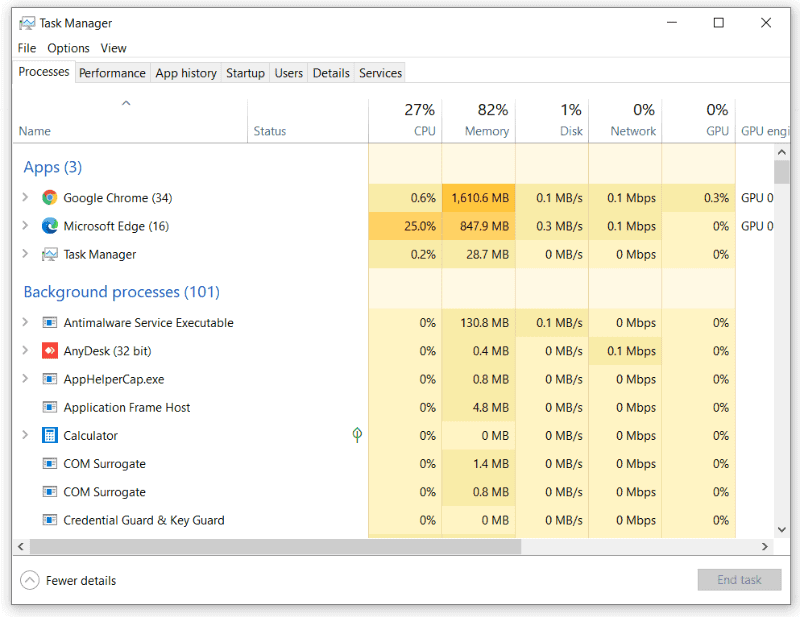Maximize the Task Manager window
This screenshot has width=800, height=617.
click(x=718, y=23)
